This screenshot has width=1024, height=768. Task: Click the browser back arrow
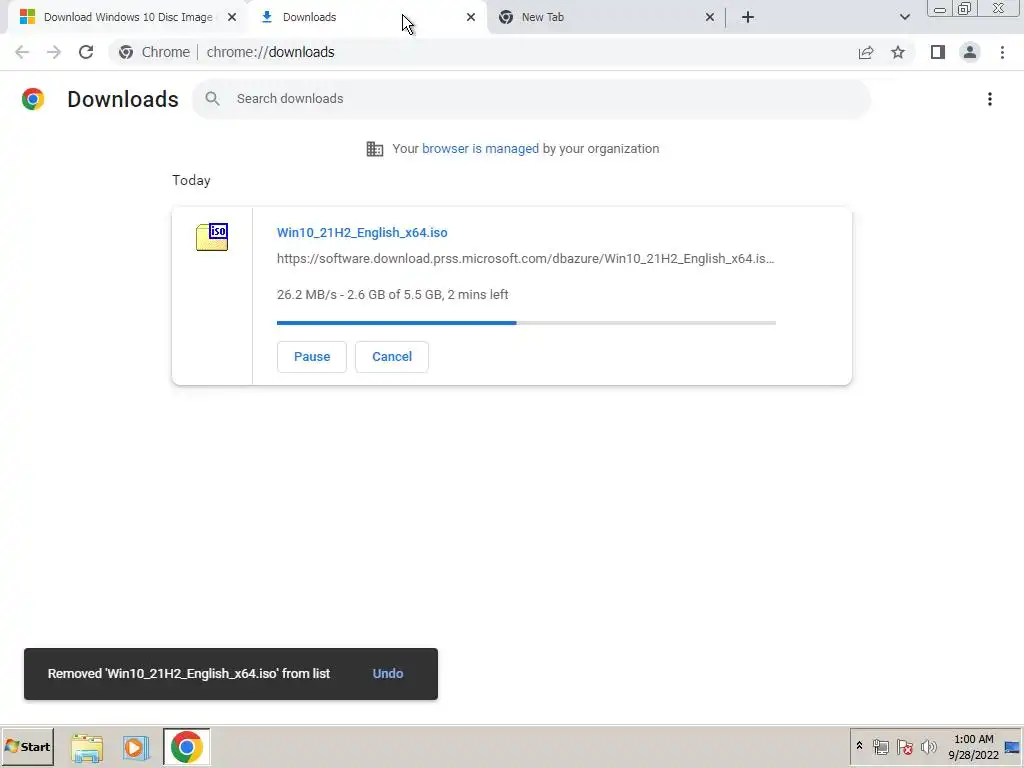pos(22,52)
